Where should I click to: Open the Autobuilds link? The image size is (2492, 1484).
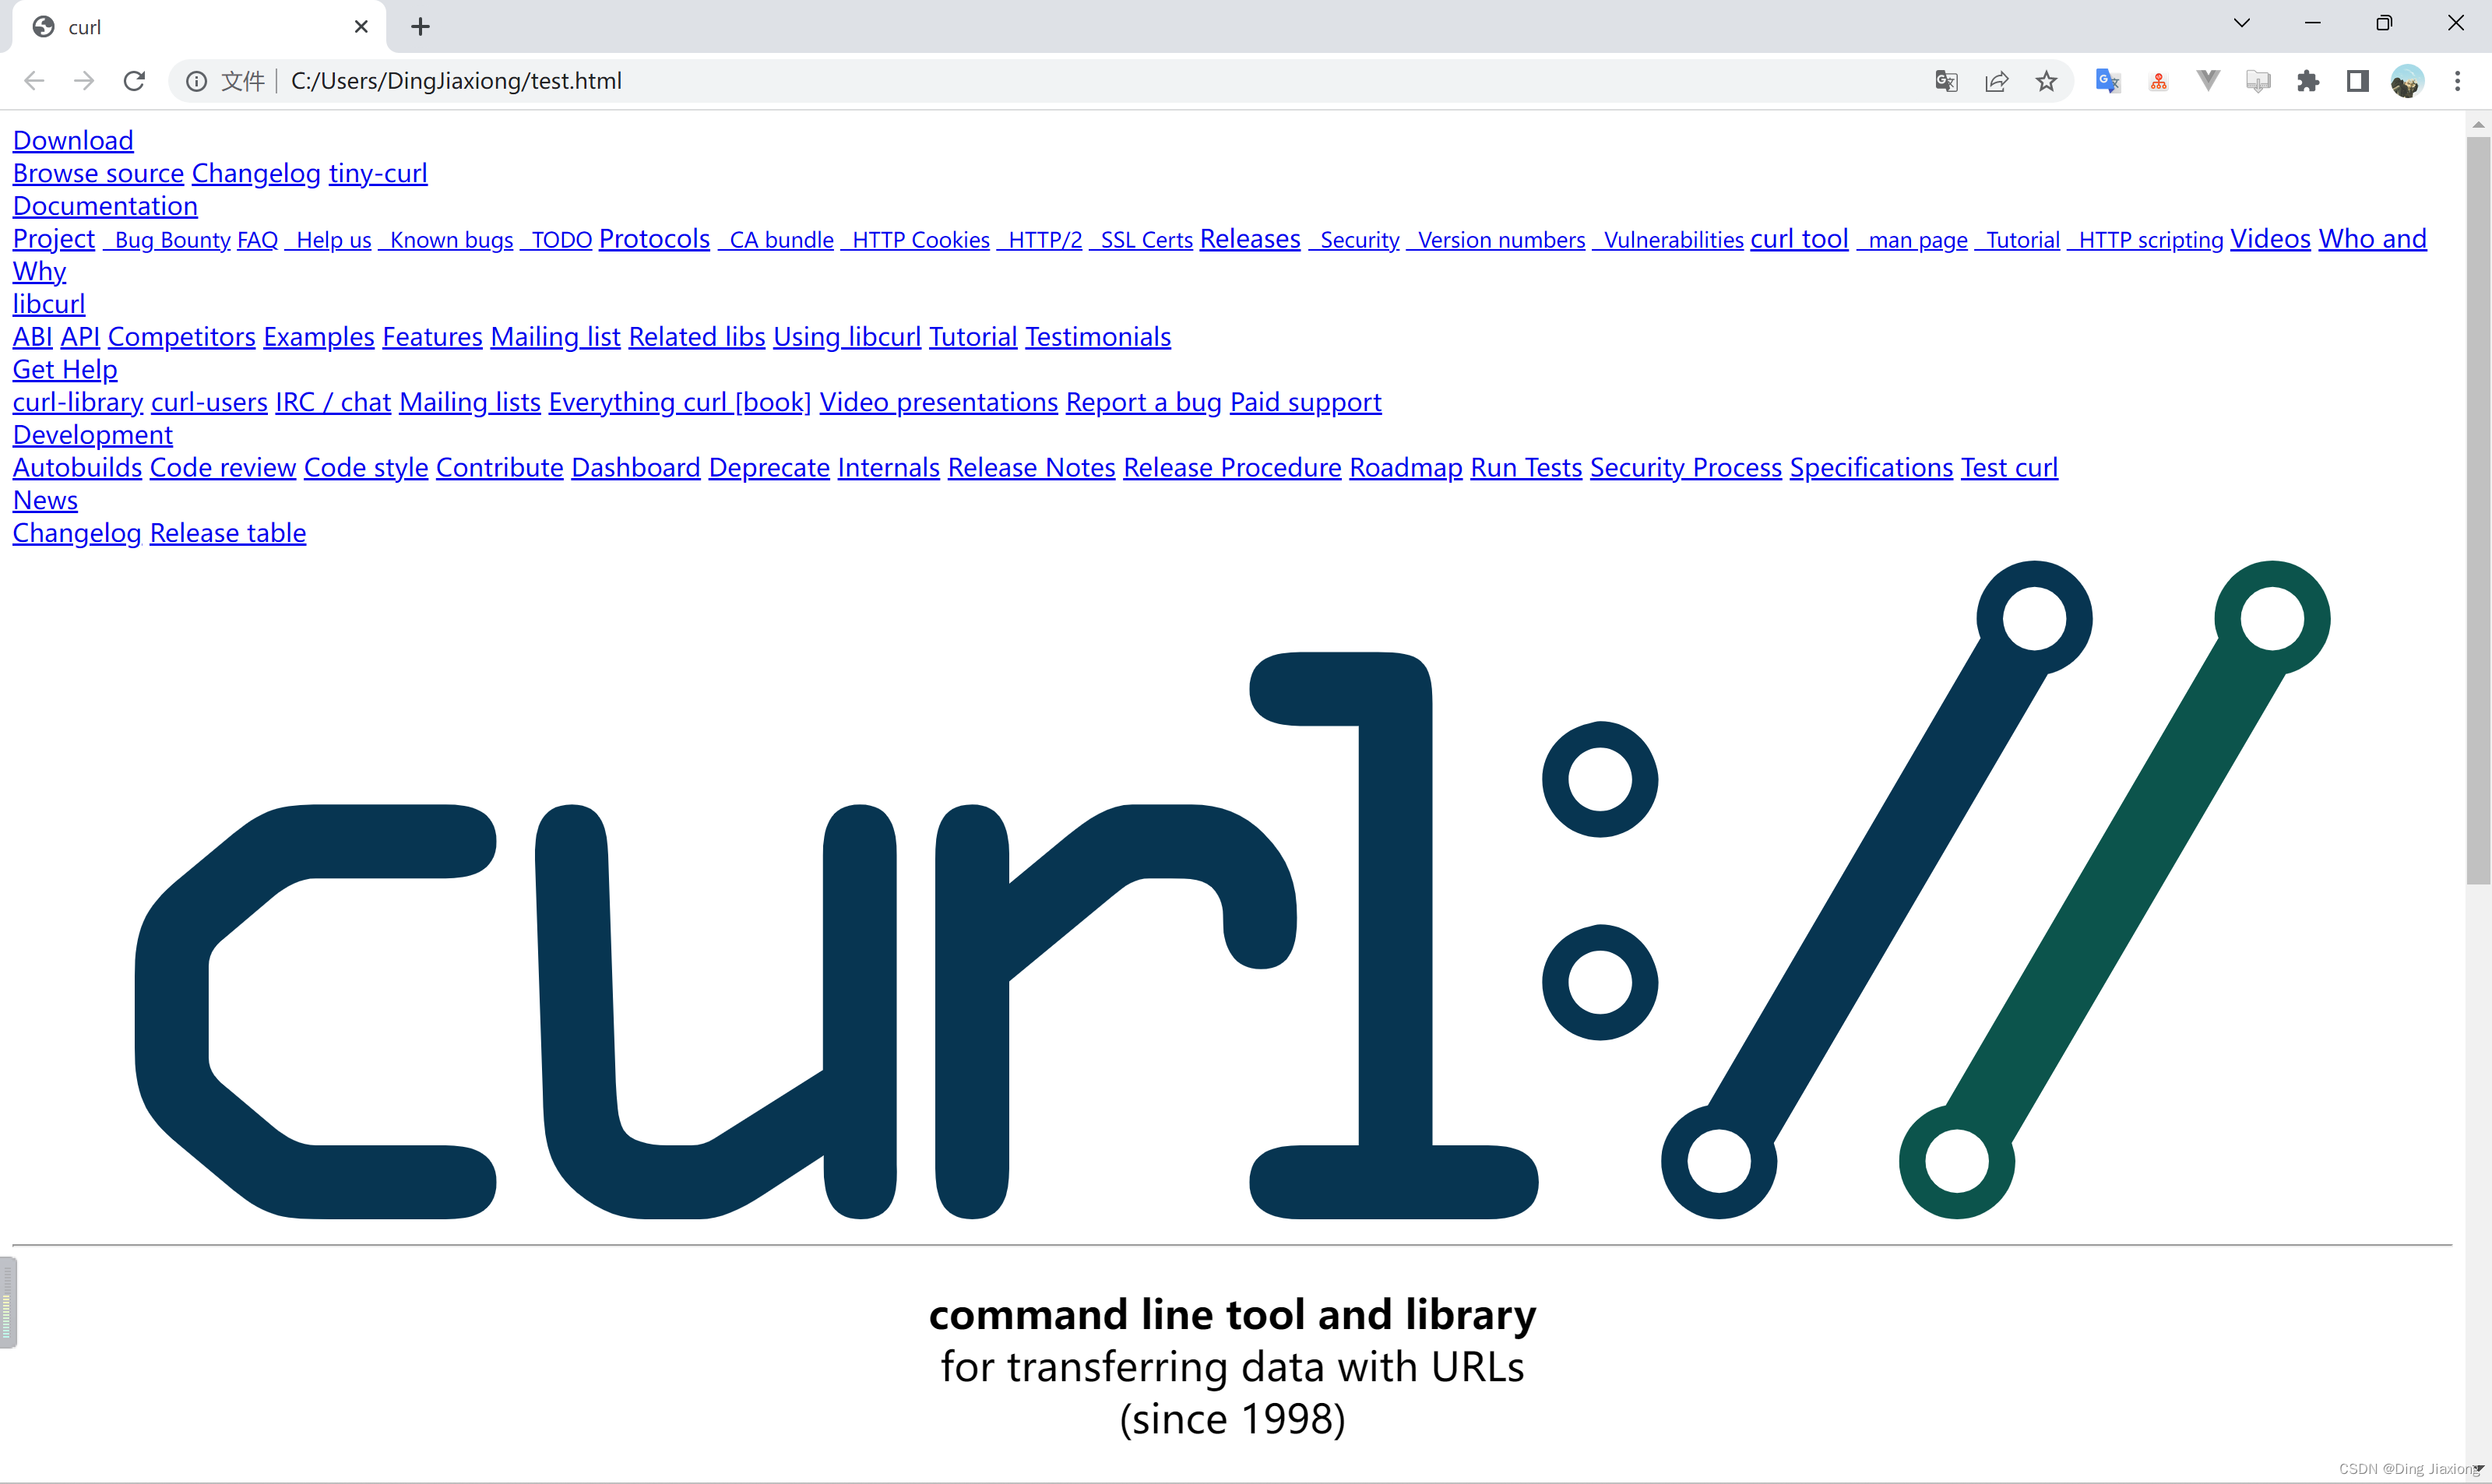pyautogui.click(x=77, y=468)
